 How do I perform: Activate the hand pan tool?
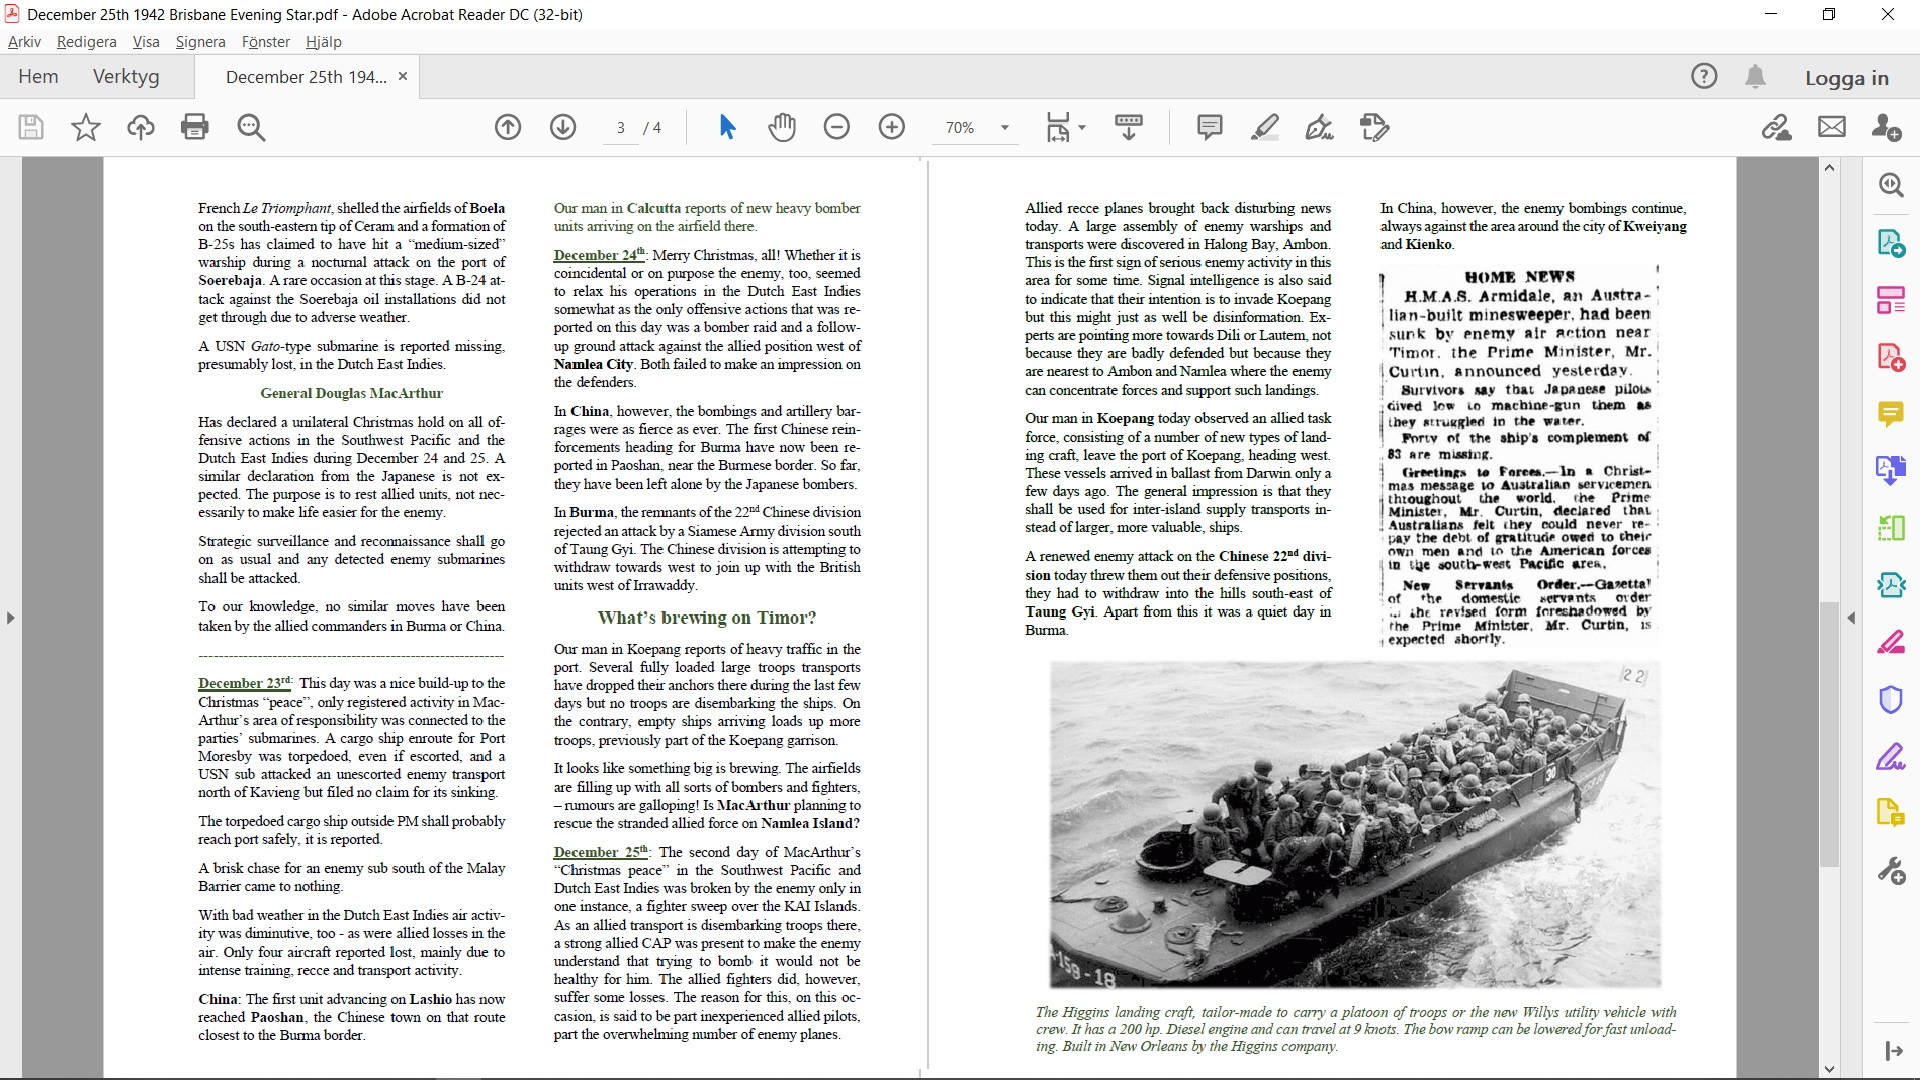point(782,127)
